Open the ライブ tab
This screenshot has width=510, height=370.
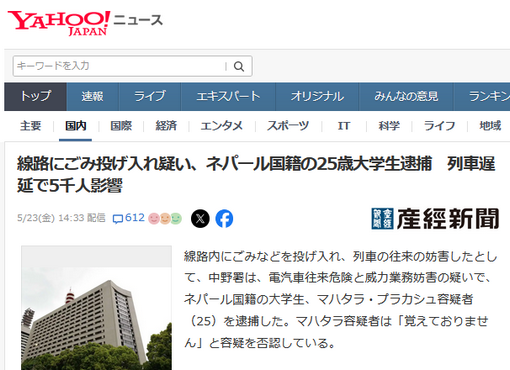click(150, 97)
